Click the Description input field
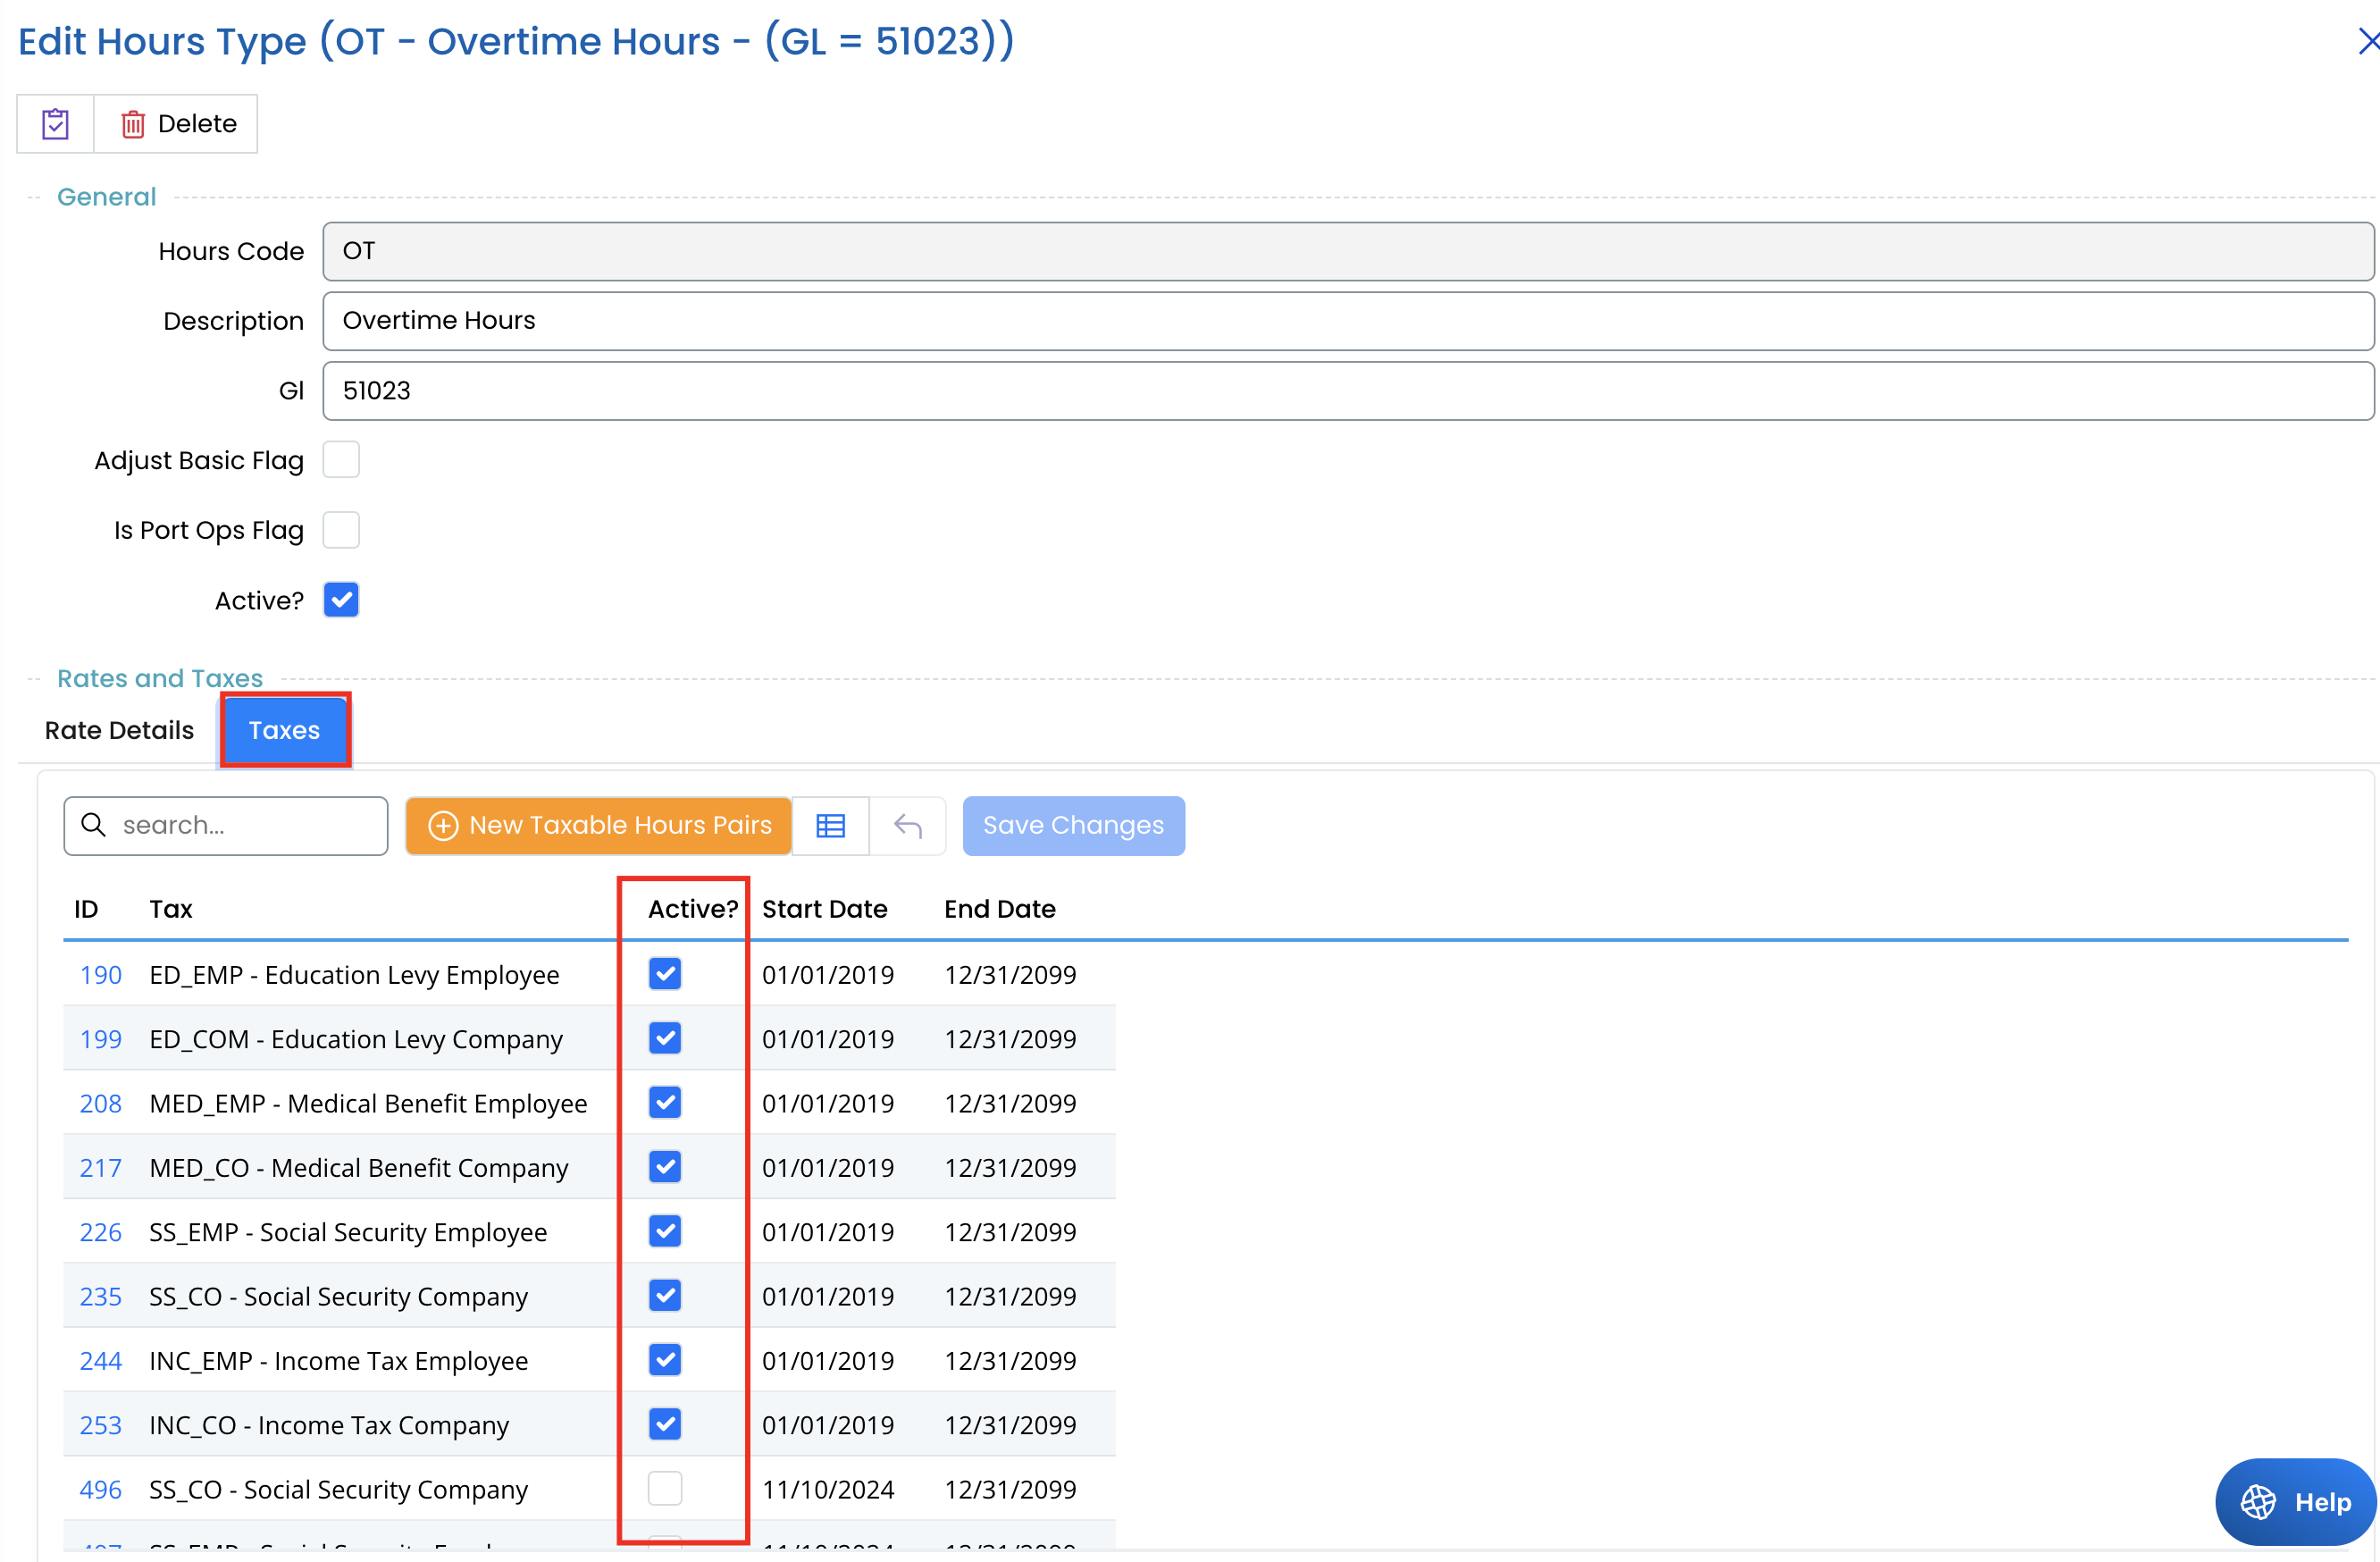 1346,321
